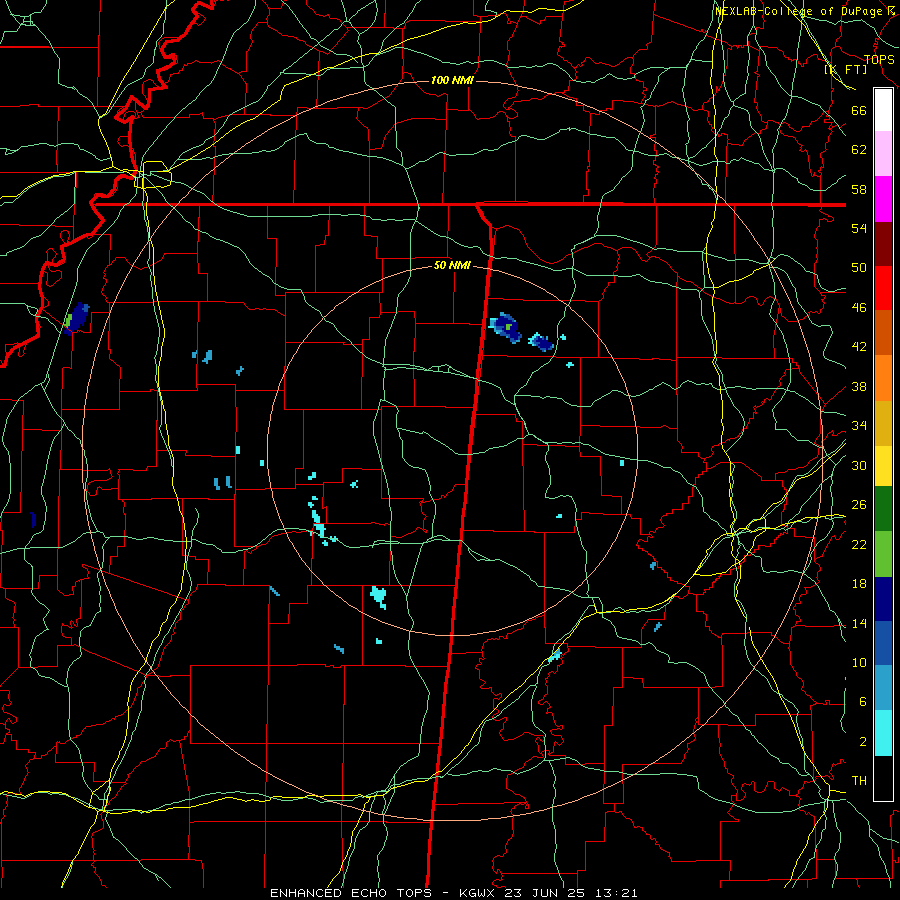
Task: Click the "50" legend value
Action: tap(859, 267)
